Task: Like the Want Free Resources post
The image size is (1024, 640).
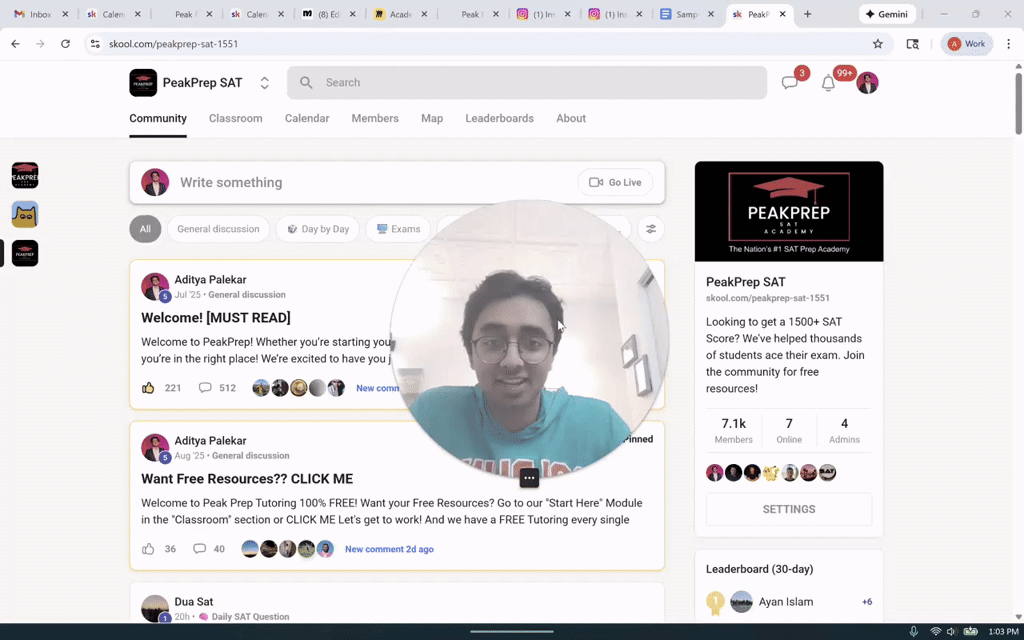Action: pos(148,549)
